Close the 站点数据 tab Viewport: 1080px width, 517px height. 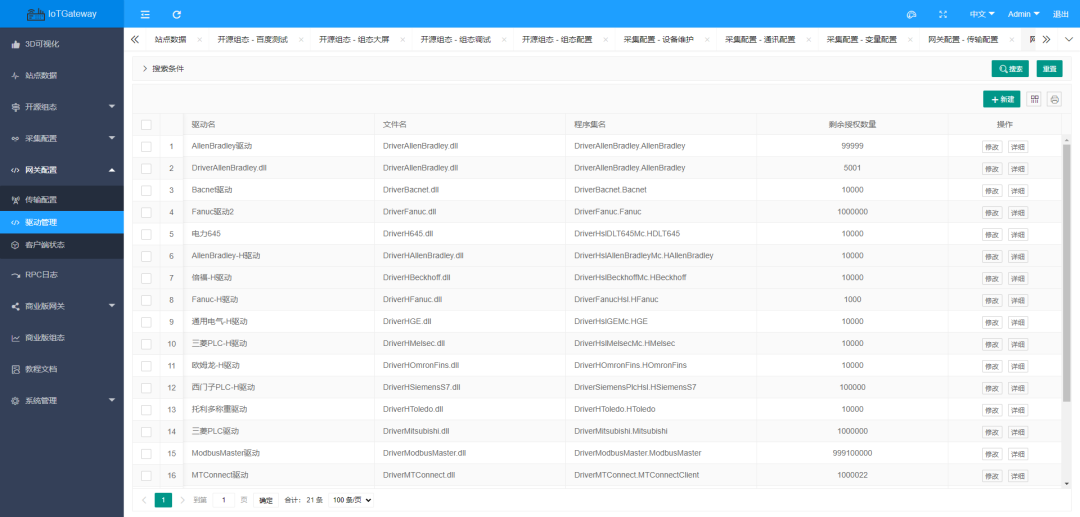[x=200, y=40]
